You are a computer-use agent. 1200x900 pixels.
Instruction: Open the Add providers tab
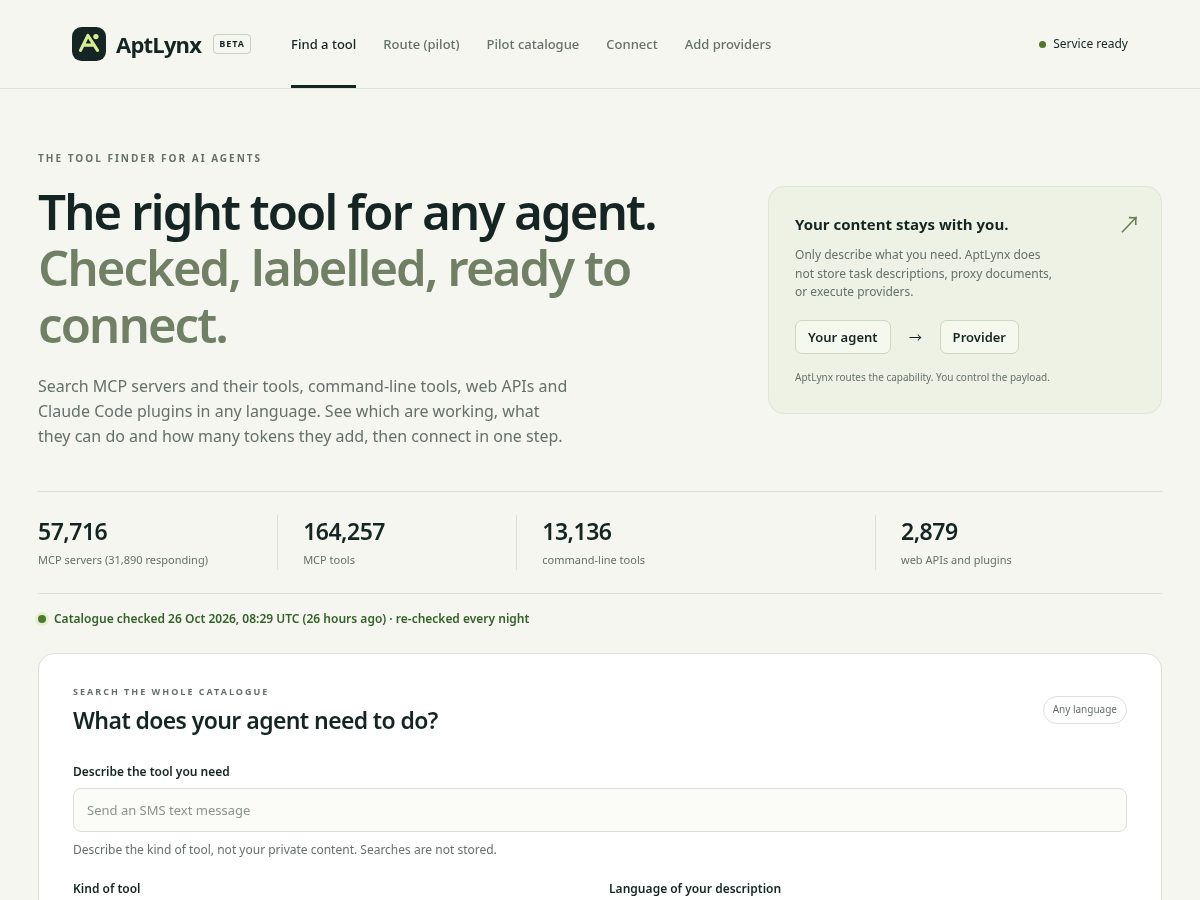(x=727, y=44)
